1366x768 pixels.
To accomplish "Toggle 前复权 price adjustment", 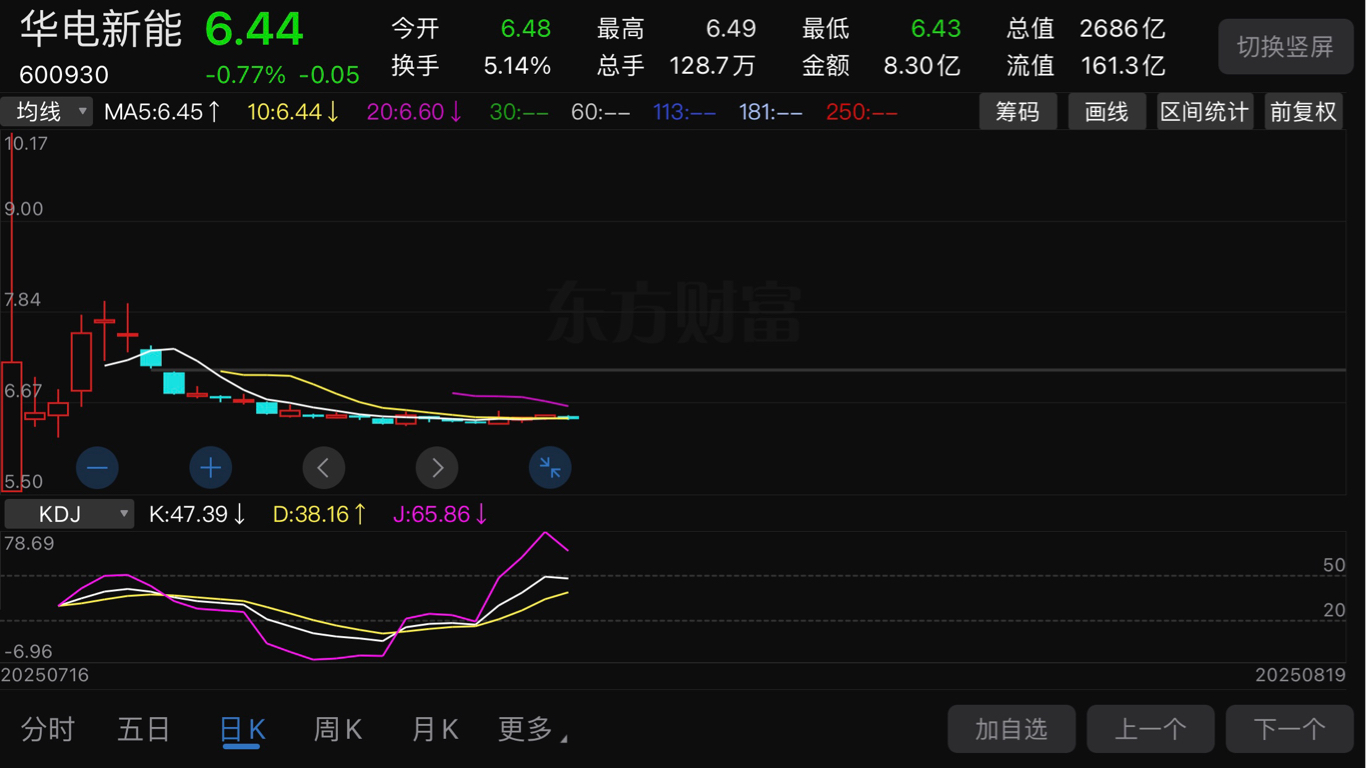I will pos(1303,111).
